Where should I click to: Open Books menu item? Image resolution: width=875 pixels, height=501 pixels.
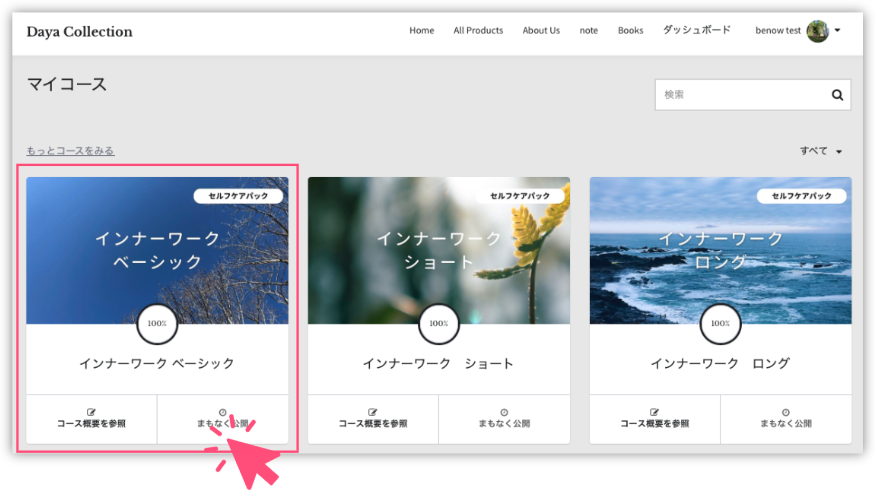click(631, 31)
